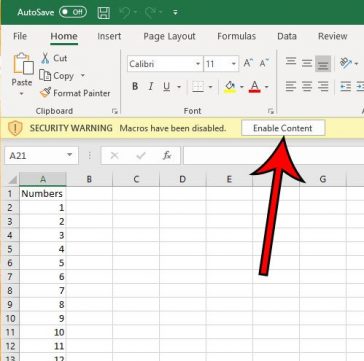Viewport: 364px width, 361px height.
Task: Select row 5 header
Action: tap(10, 249)
